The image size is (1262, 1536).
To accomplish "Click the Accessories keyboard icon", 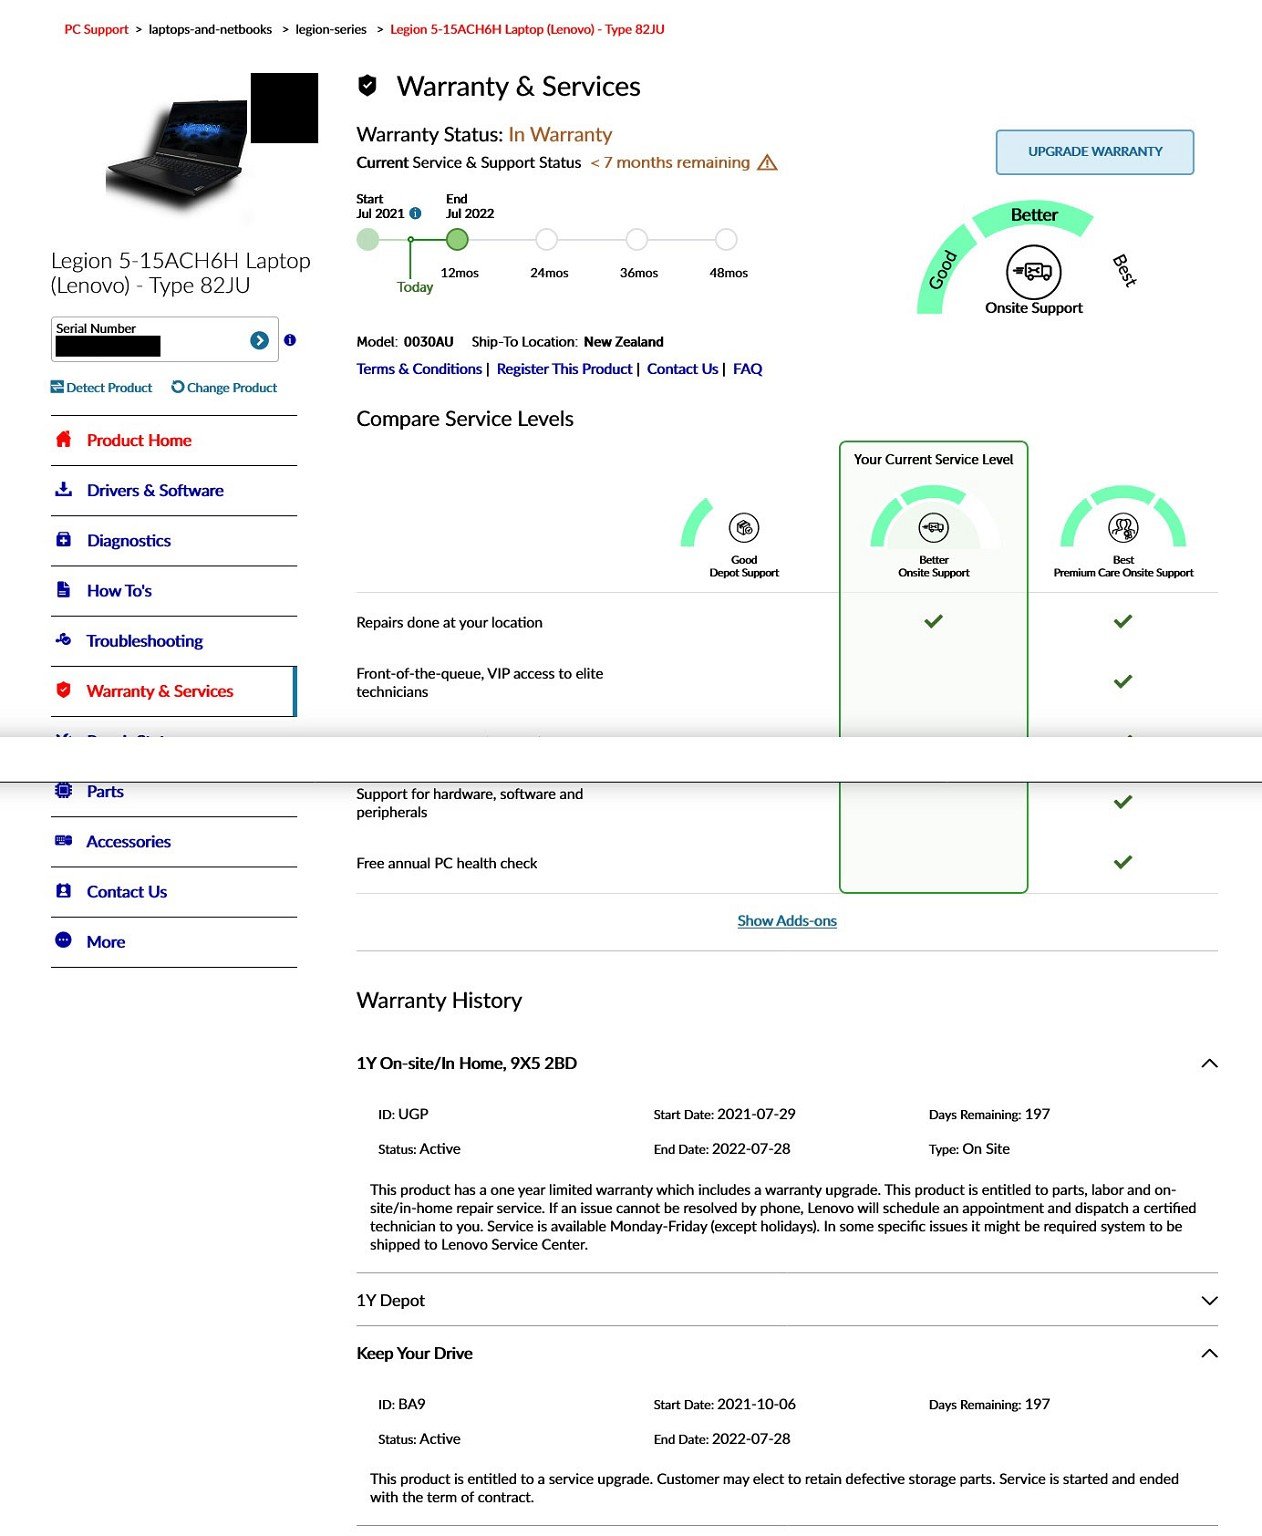I will point(63,840).
